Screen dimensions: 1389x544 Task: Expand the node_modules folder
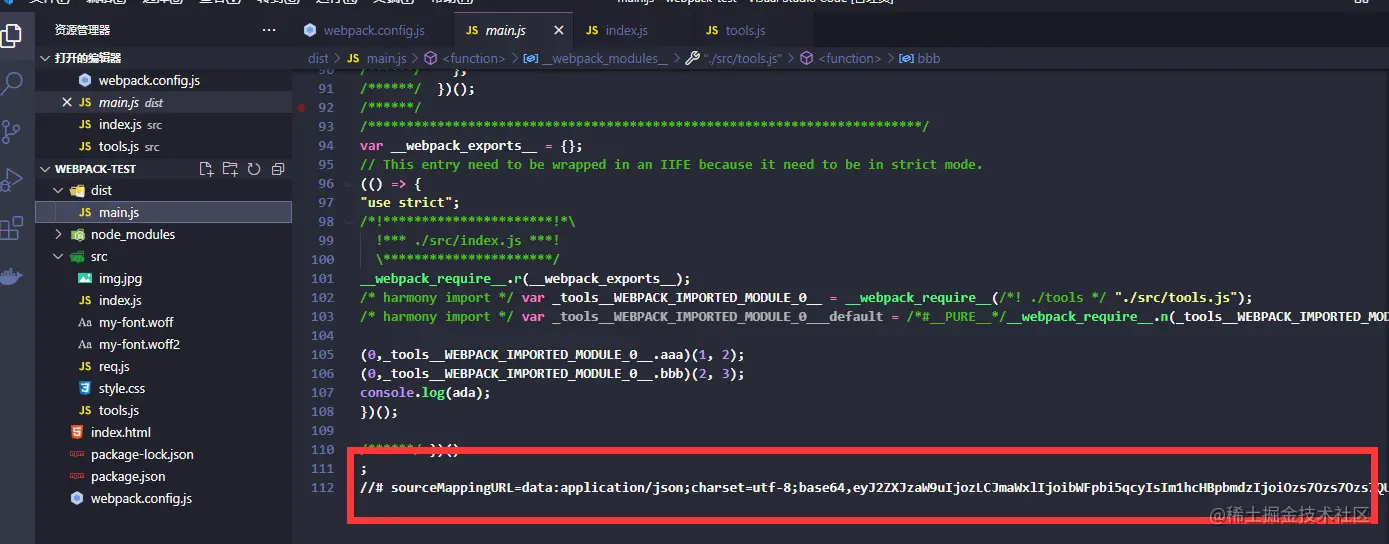58,234
